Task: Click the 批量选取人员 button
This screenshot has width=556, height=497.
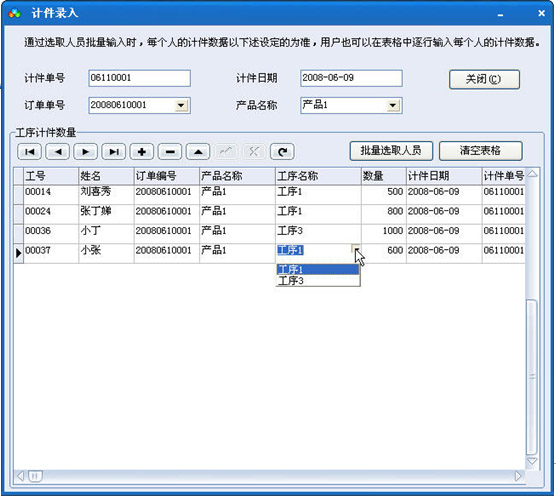Action: click(391, 151)
